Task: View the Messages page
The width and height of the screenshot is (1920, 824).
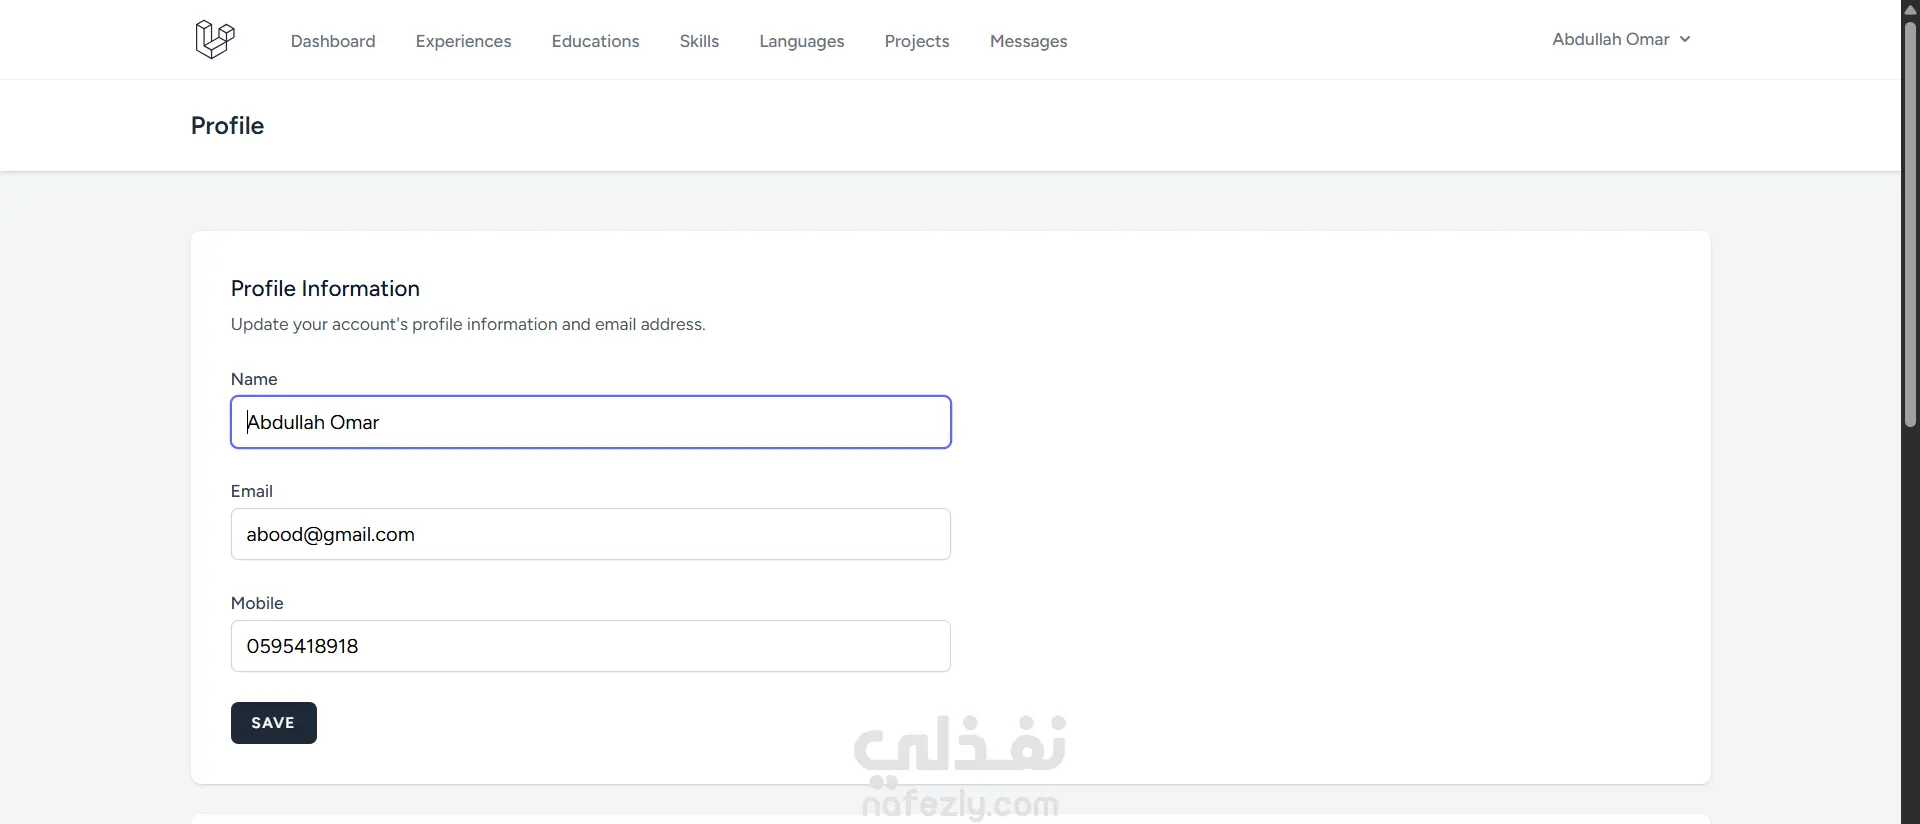Action: [1028, 41]
